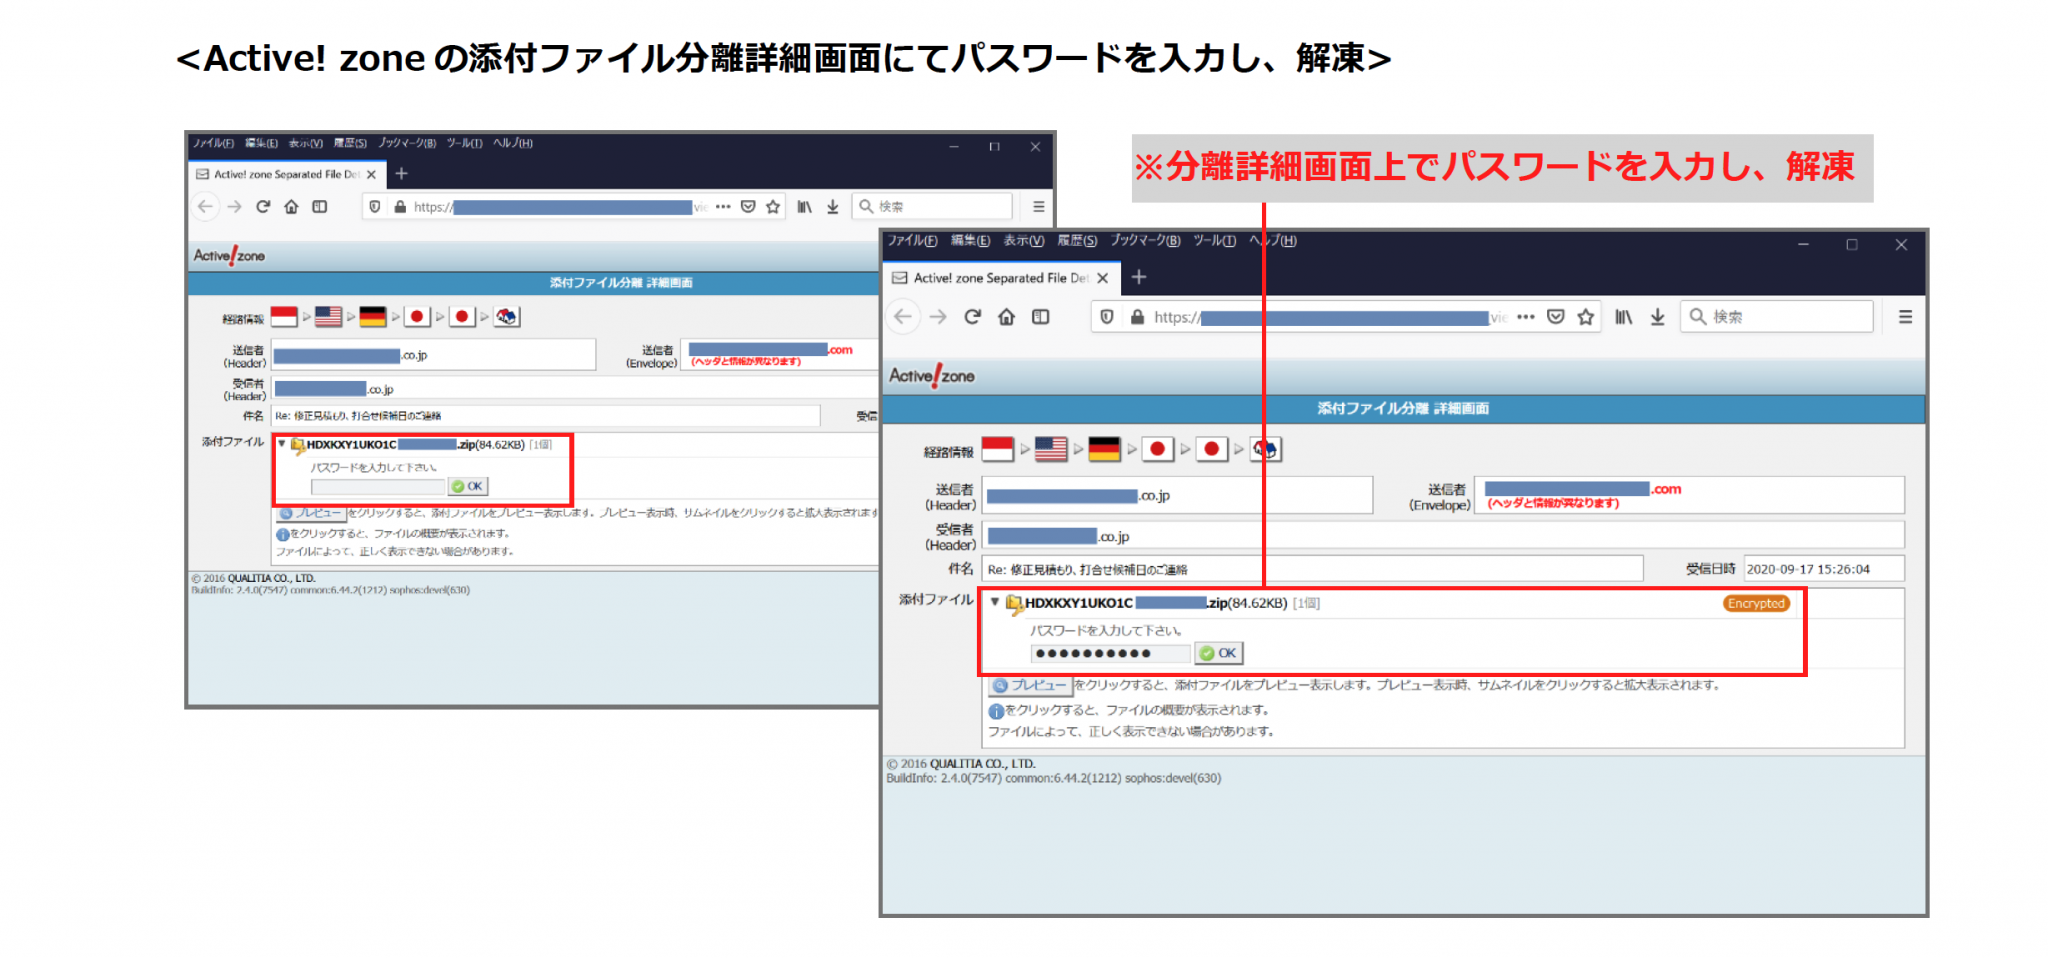Image resolution: width=2048 pixels, height=958 pixels.
Task: Reload the page with the refresh icon
Action: click(x=972, y=316)
